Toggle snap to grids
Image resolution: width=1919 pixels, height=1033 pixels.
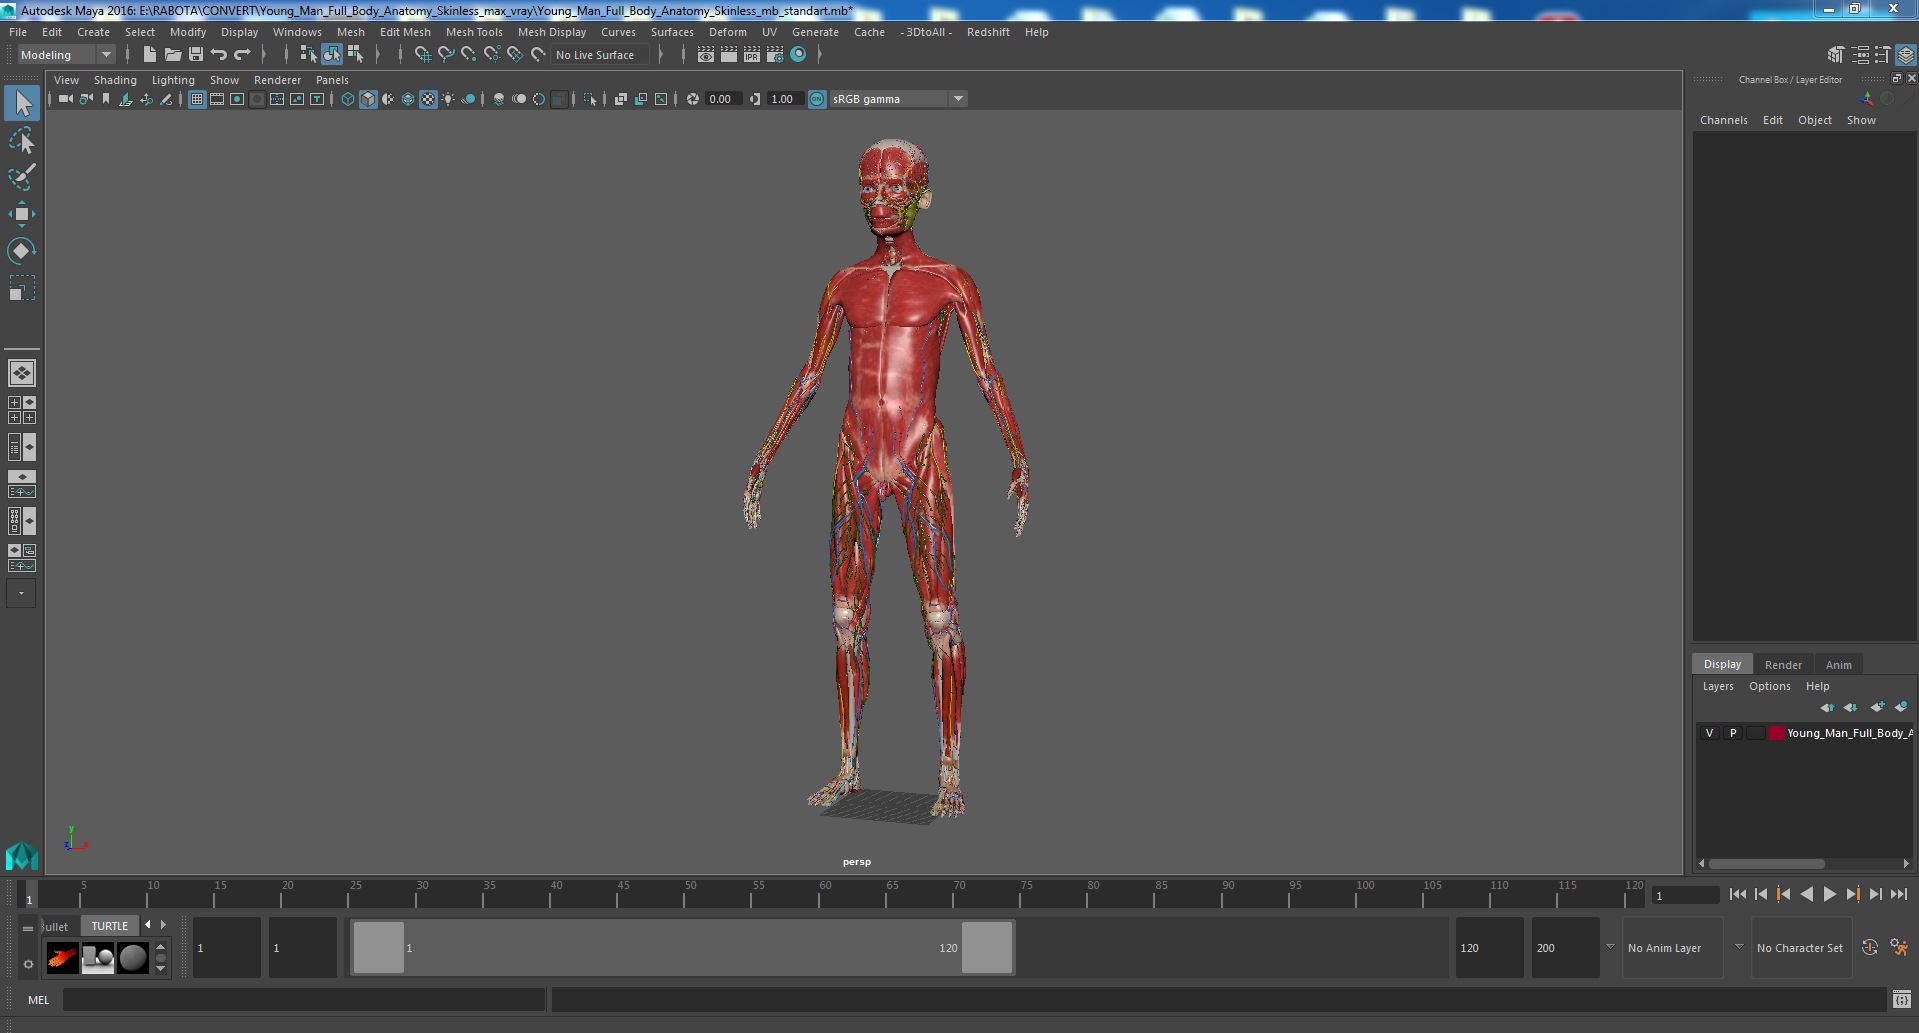click(x=422, y=55)
